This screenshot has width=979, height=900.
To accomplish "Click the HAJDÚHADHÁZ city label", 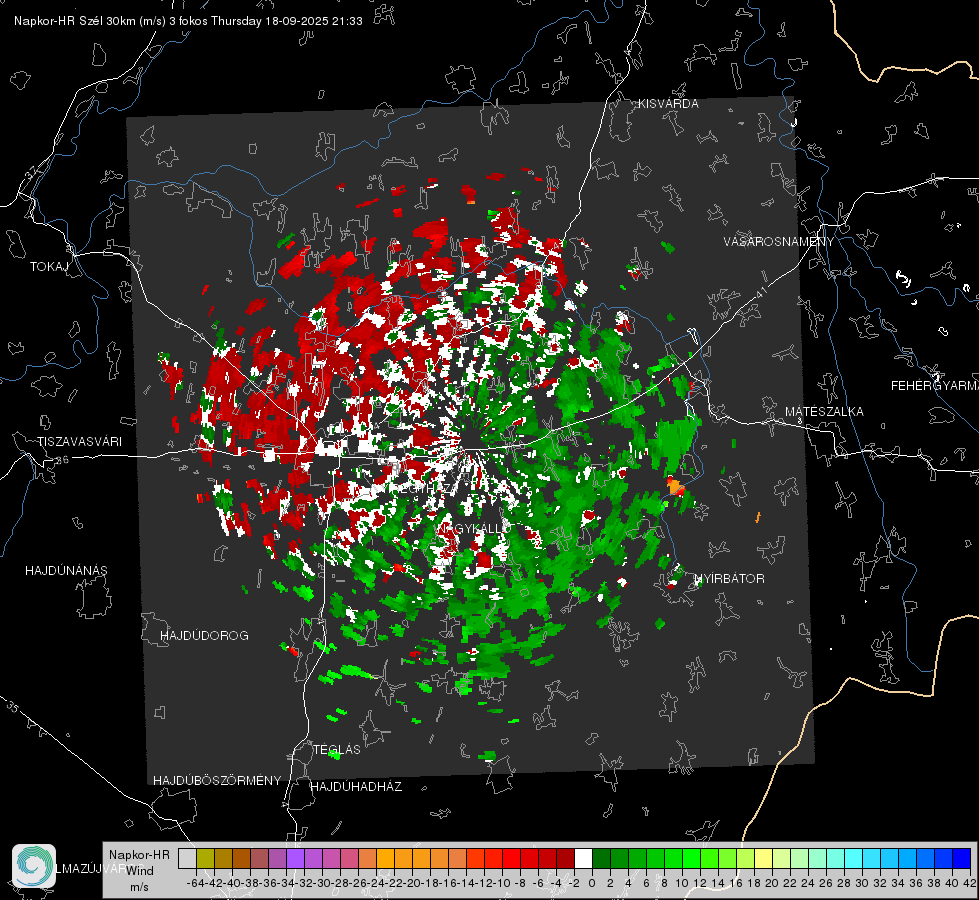I will (x=356, y=787).
